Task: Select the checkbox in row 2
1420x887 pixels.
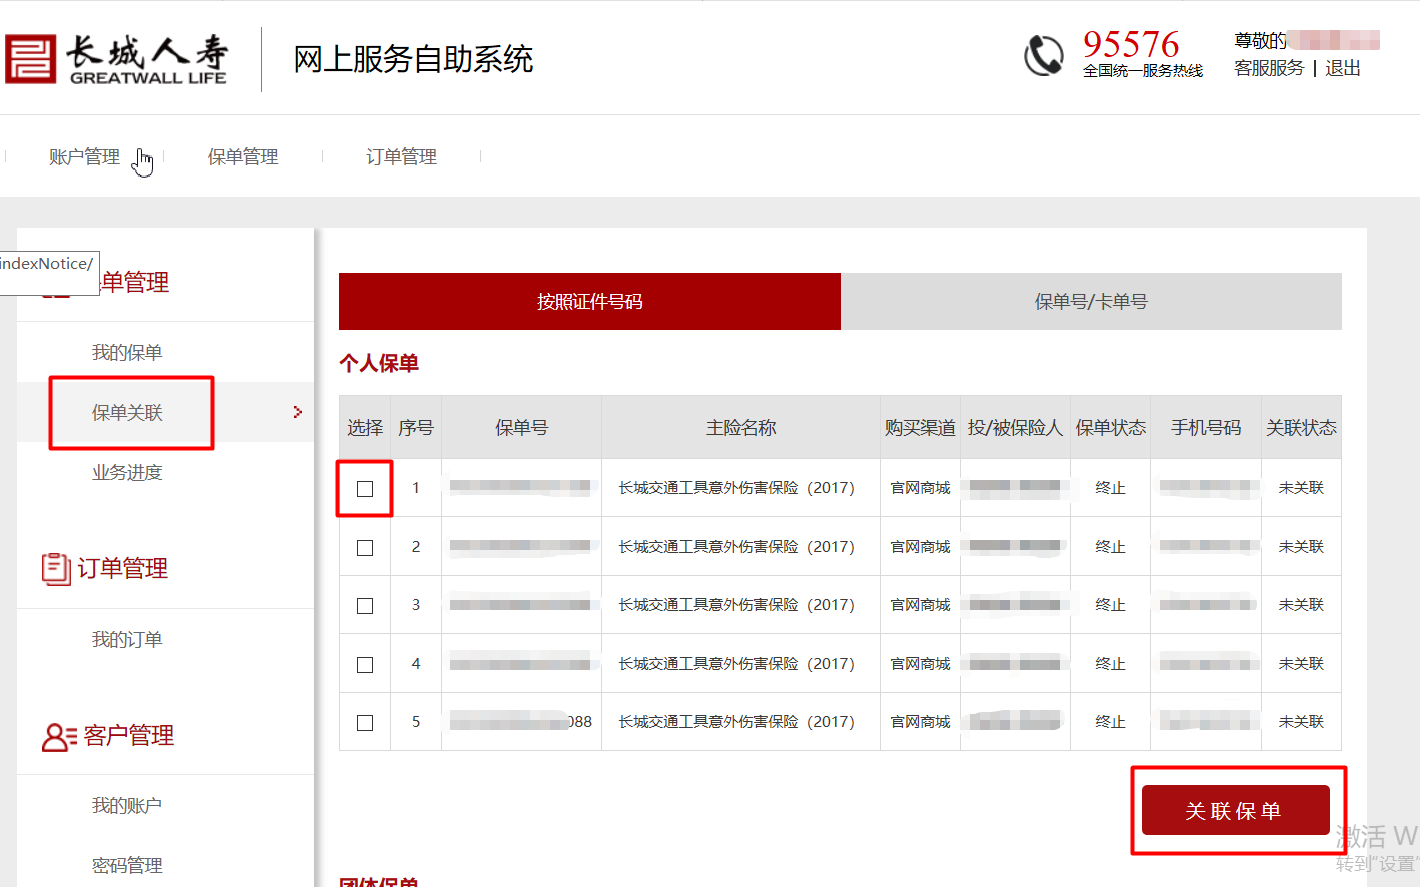Action: click(x=365, y=548)
